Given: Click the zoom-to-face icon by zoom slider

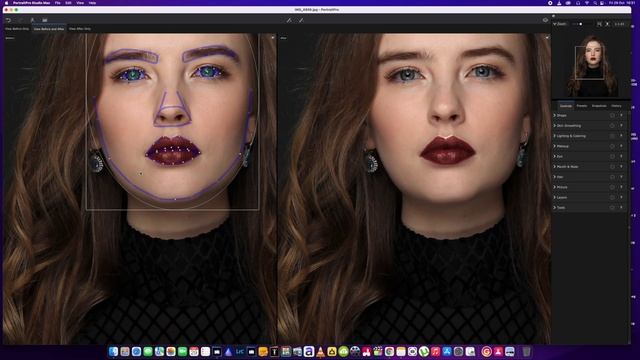Looking at the screenshot, I should click(x=607, y=24).
